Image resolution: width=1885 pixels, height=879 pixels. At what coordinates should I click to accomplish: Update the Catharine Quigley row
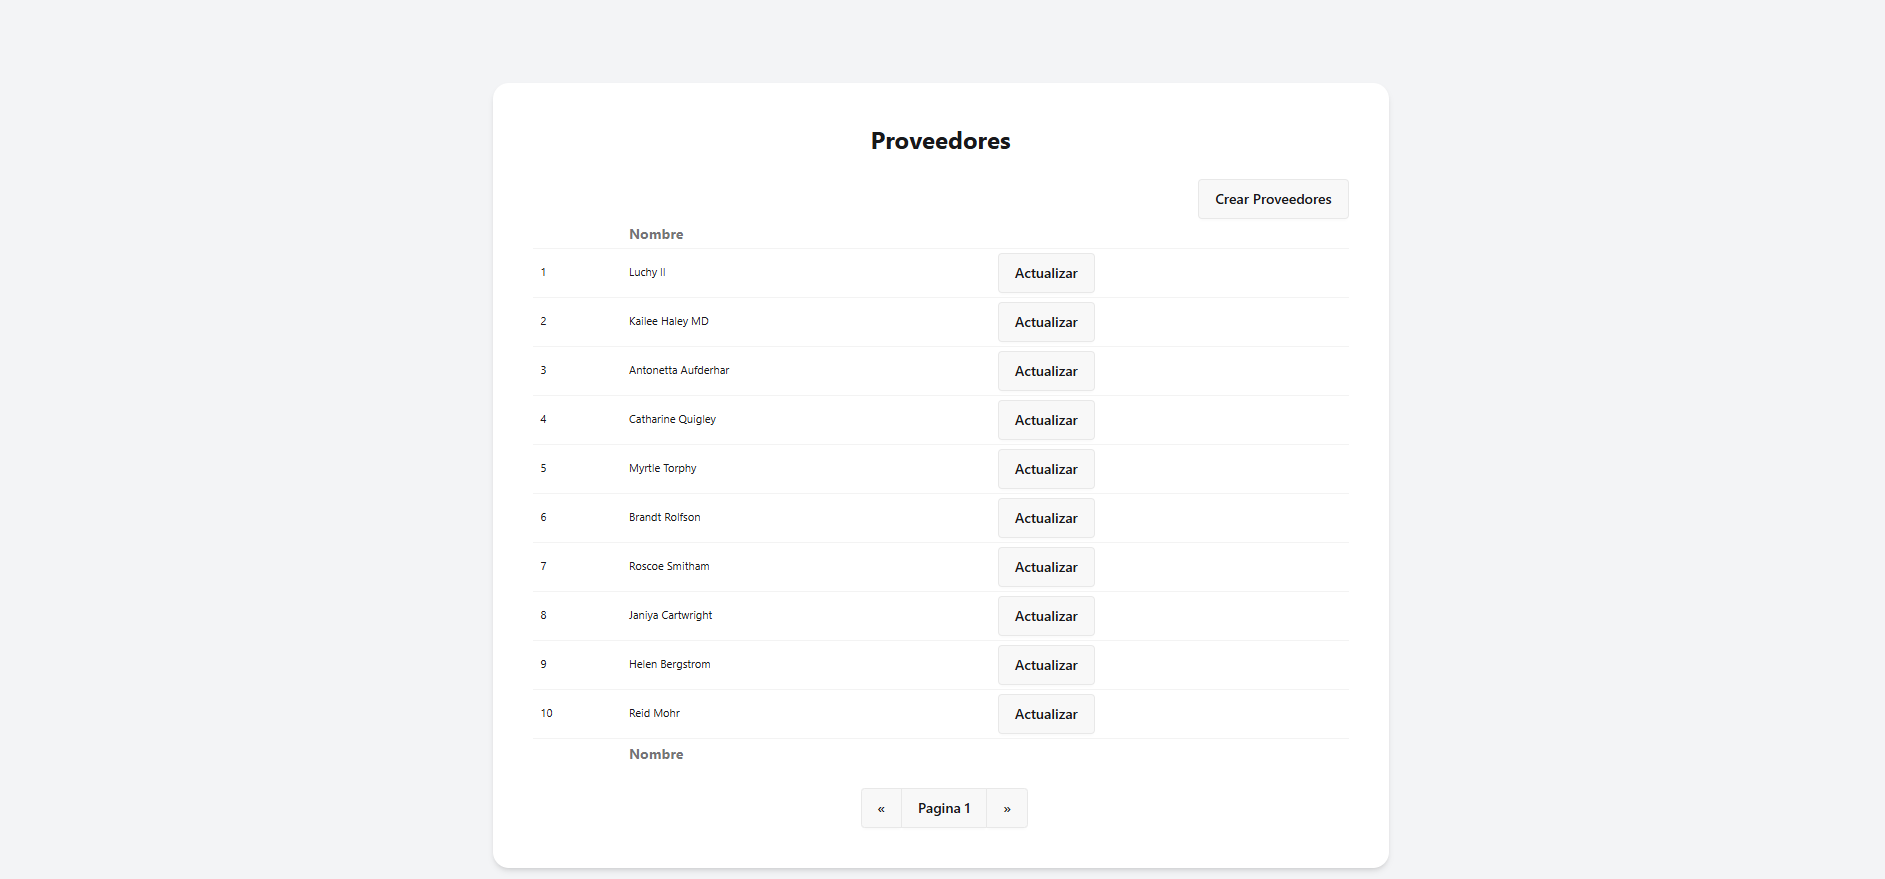(x=1045, y=420)
